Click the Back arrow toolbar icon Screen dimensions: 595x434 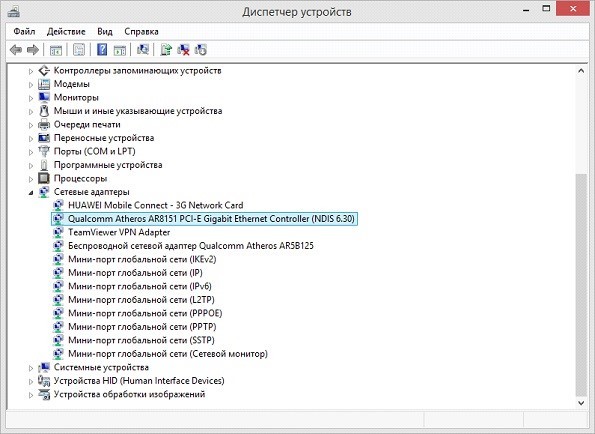[x=16, y=50]
